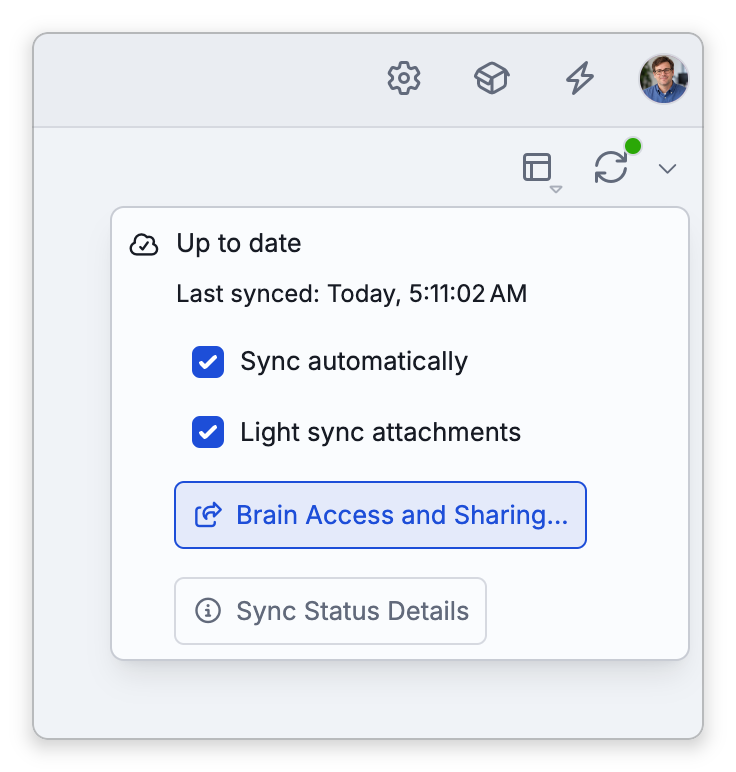Screen dimensions: 736x772
Task: Open the settings gear icon
Action: pos(404,78)
